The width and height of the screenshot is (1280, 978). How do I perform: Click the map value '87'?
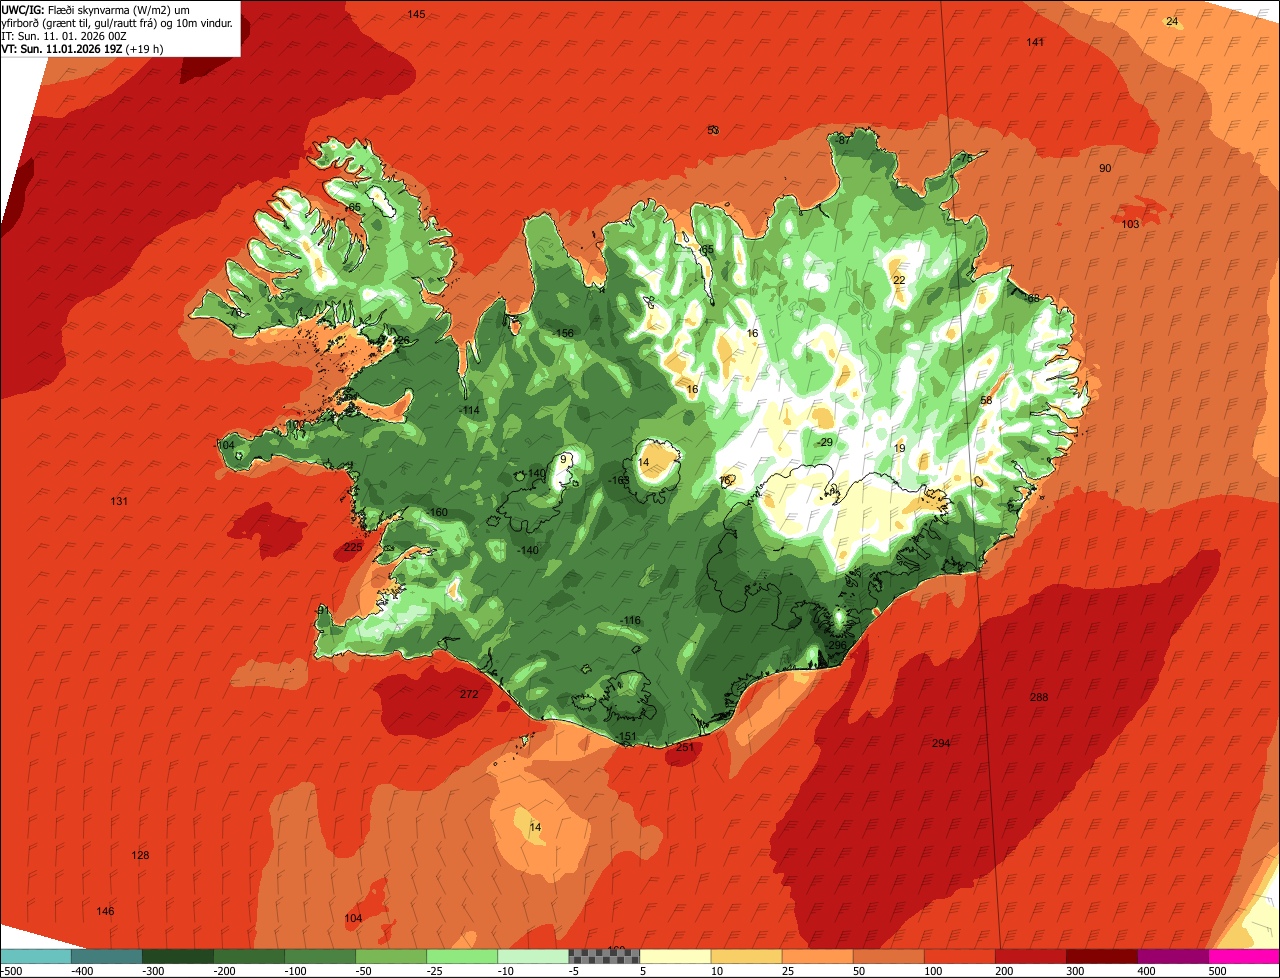point(844,140)
